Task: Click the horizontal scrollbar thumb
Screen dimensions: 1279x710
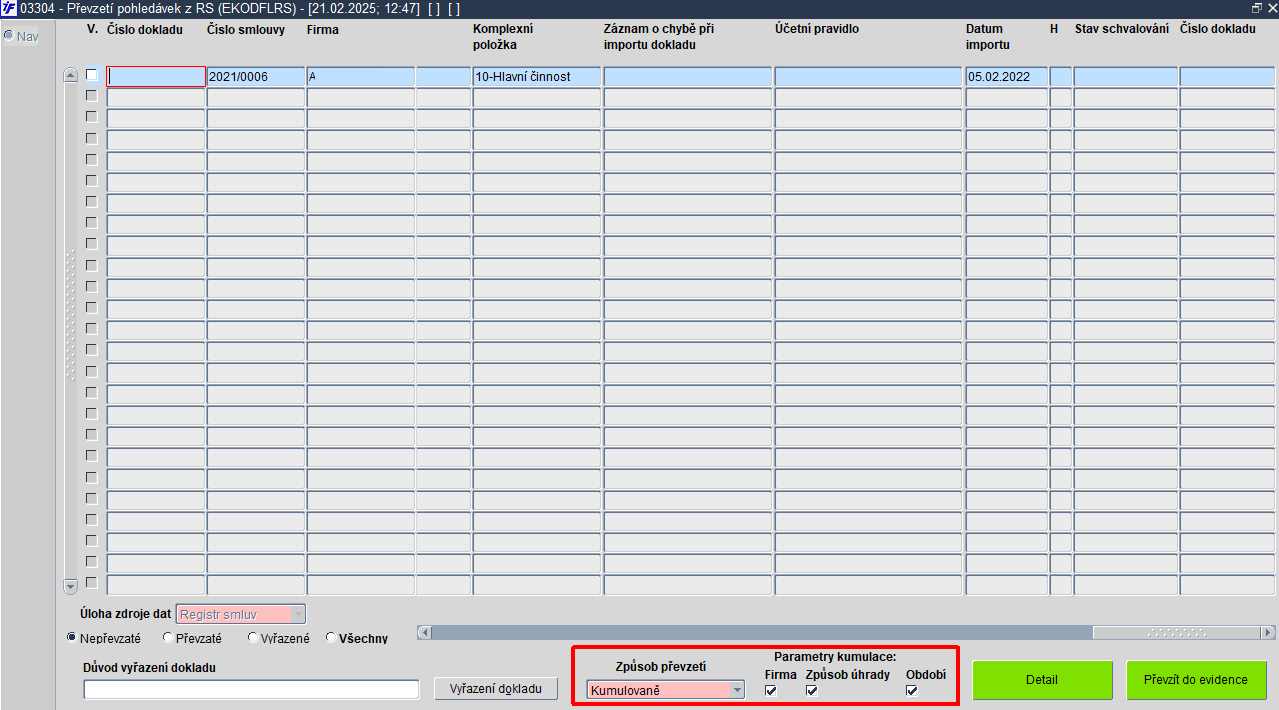Action: pyautogui.click(x=1177, y=633)
